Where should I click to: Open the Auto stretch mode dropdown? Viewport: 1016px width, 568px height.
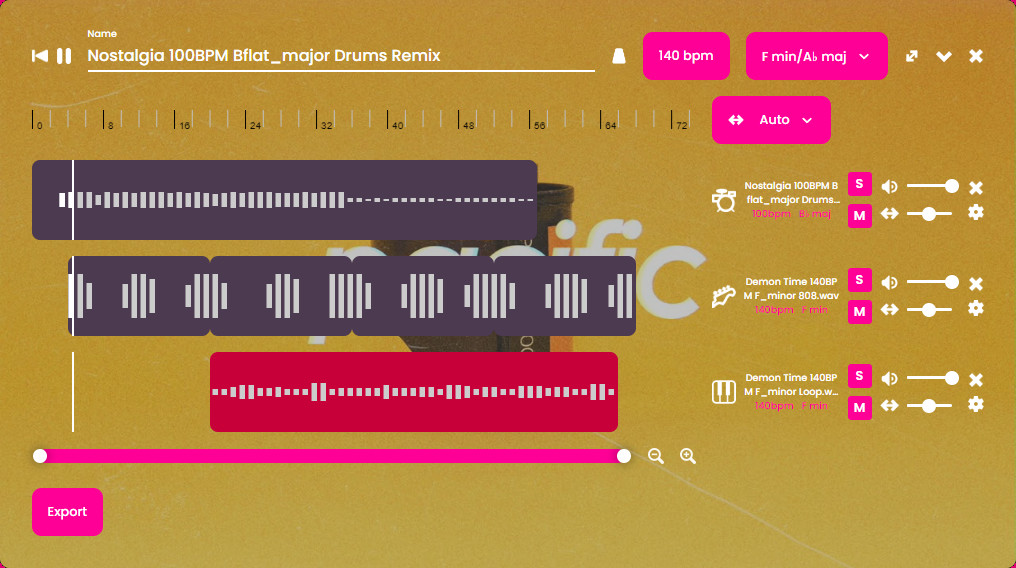point(771,120)
